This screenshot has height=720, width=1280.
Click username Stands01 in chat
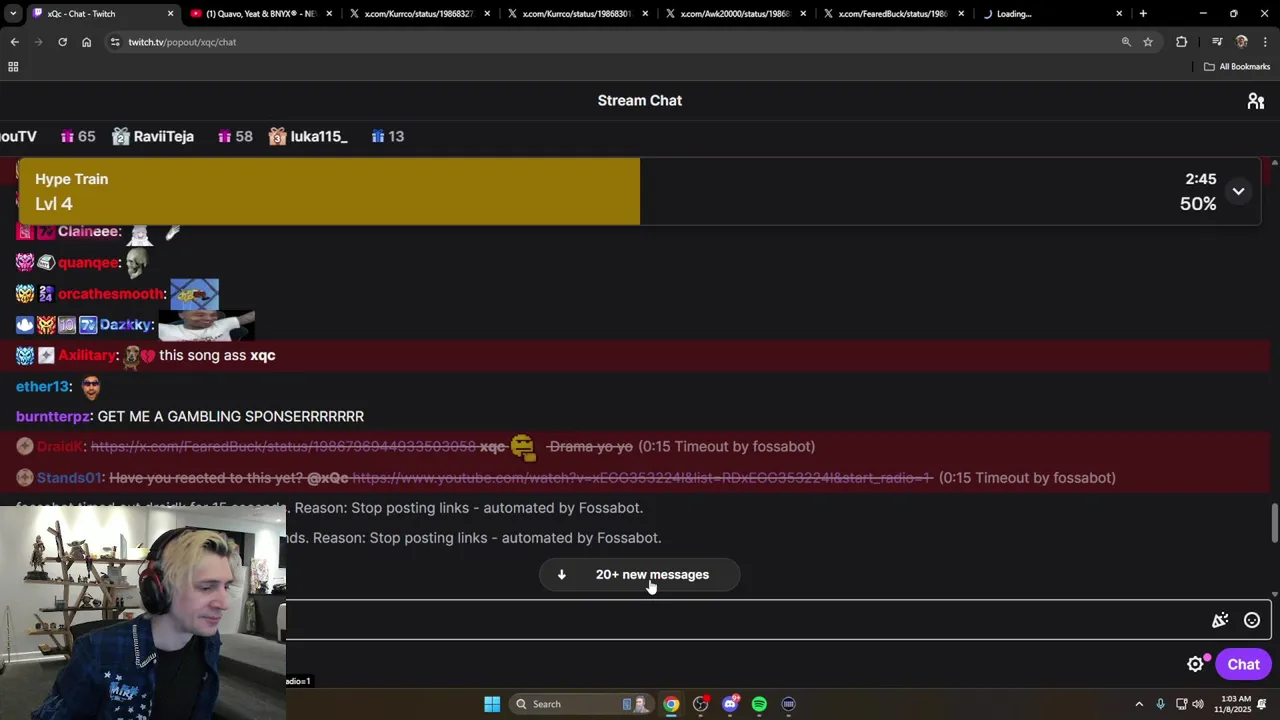point(70,478)
